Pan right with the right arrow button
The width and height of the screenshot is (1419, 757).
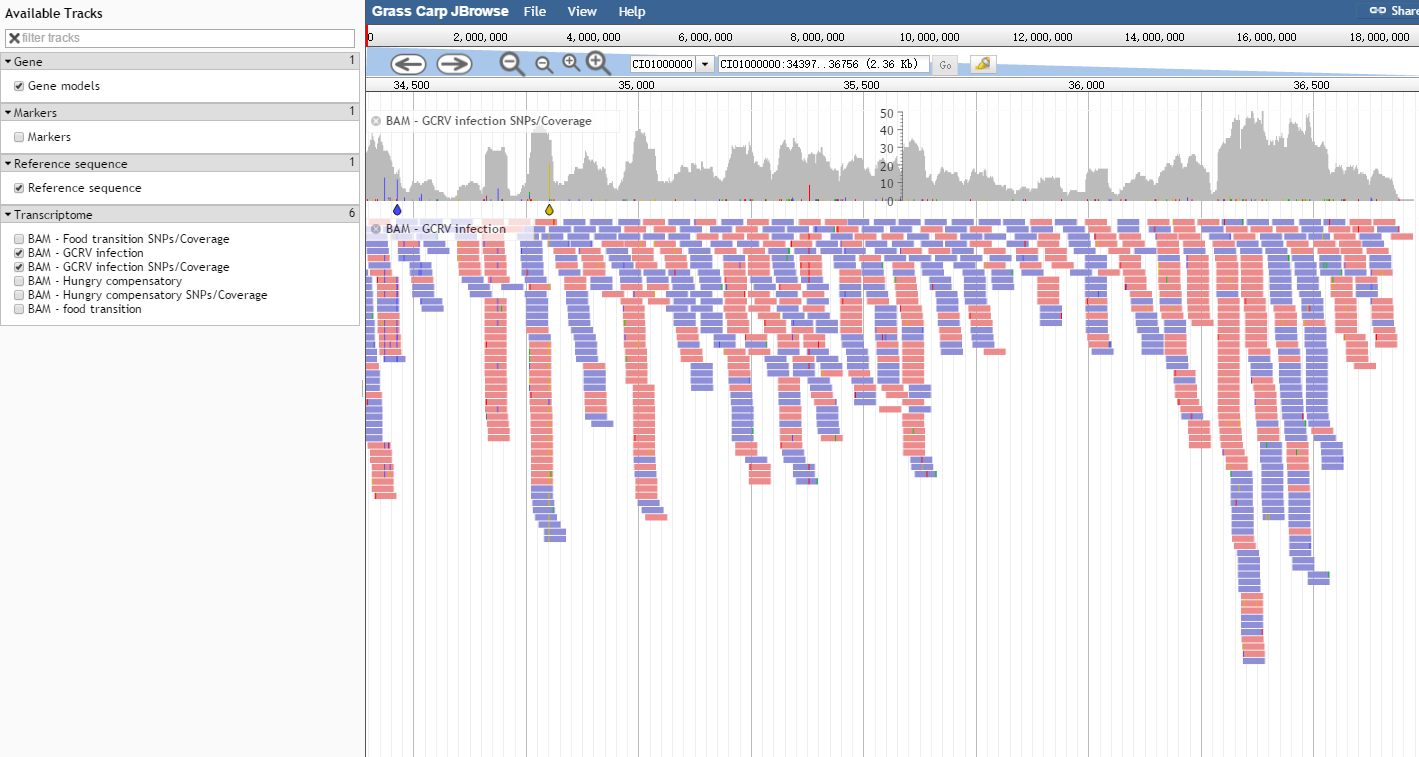point(454,64)
